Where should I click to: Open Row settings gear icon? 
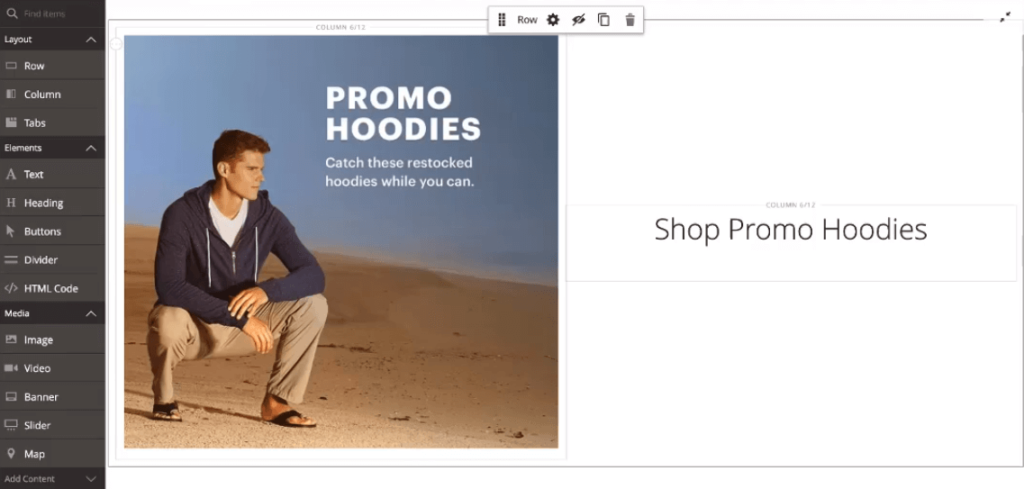552,20
